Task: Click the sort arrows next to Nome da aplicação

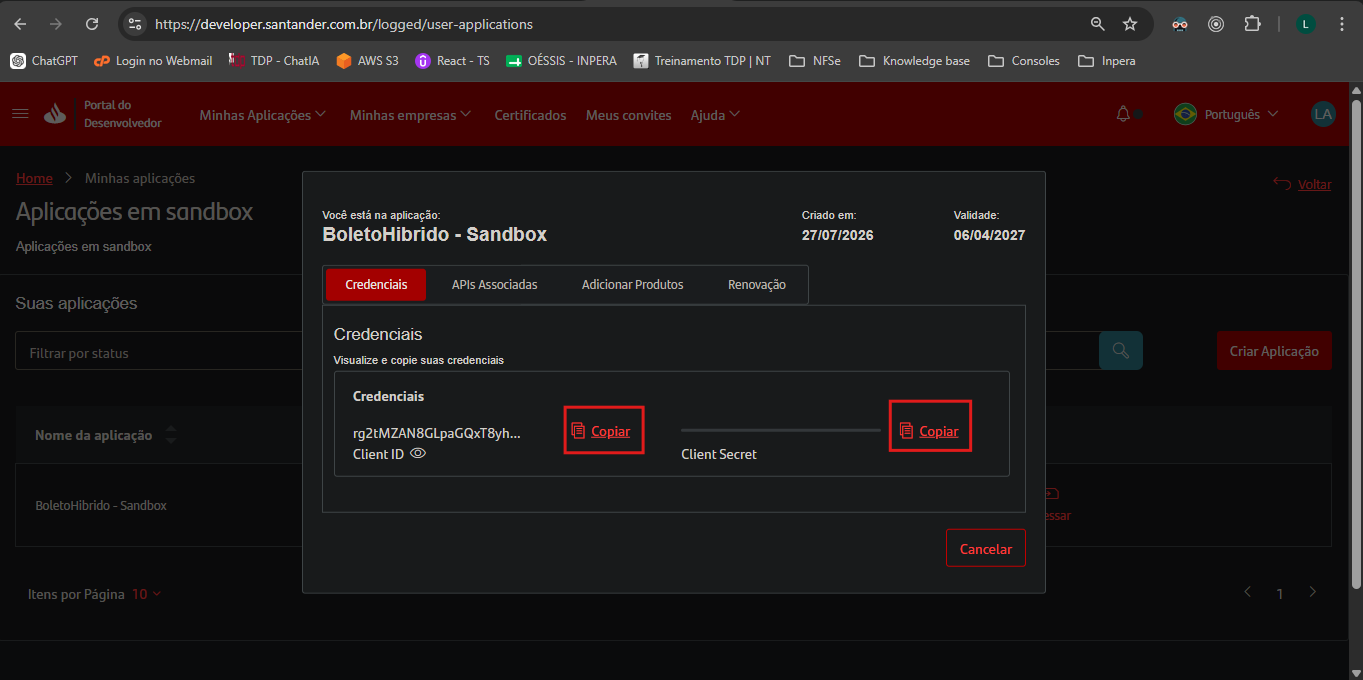Action: [170, 435]
